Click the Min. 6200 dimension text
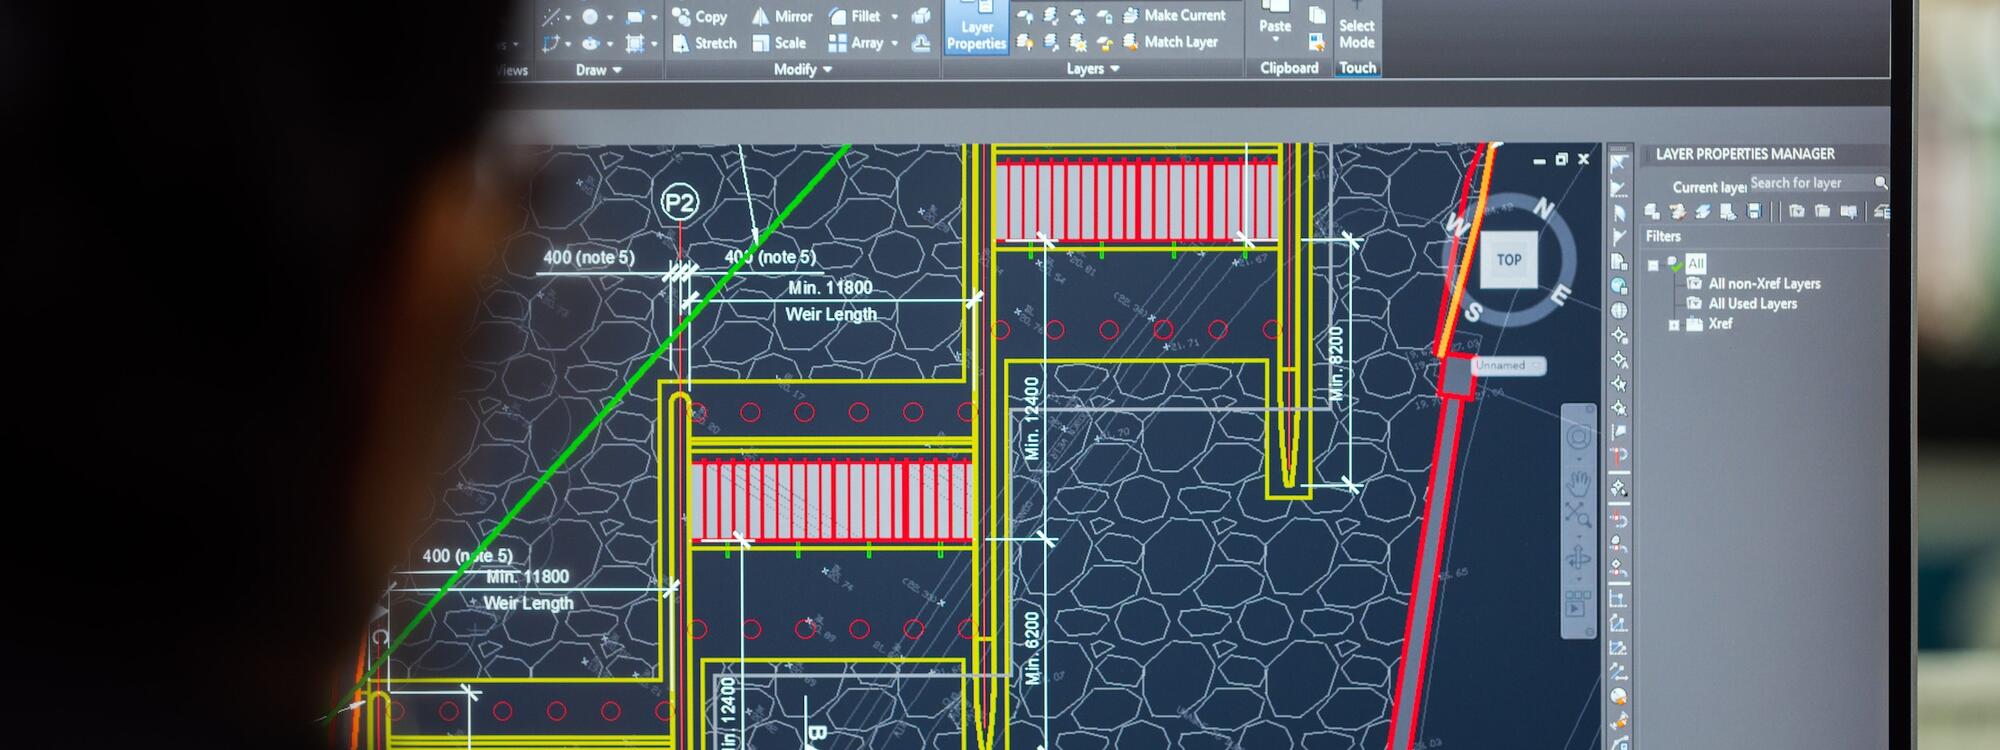Viewport: 2000px width, 750px height. click(1032, 648)
